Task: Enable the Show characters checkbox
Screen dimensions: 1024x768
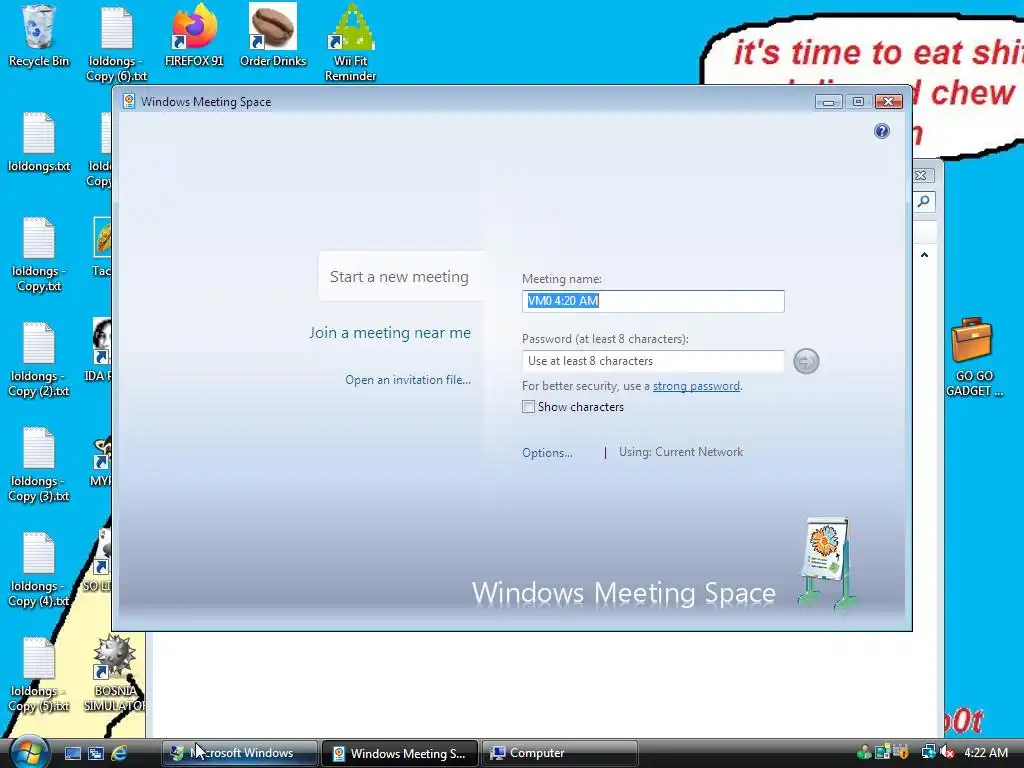Action: 528,407
